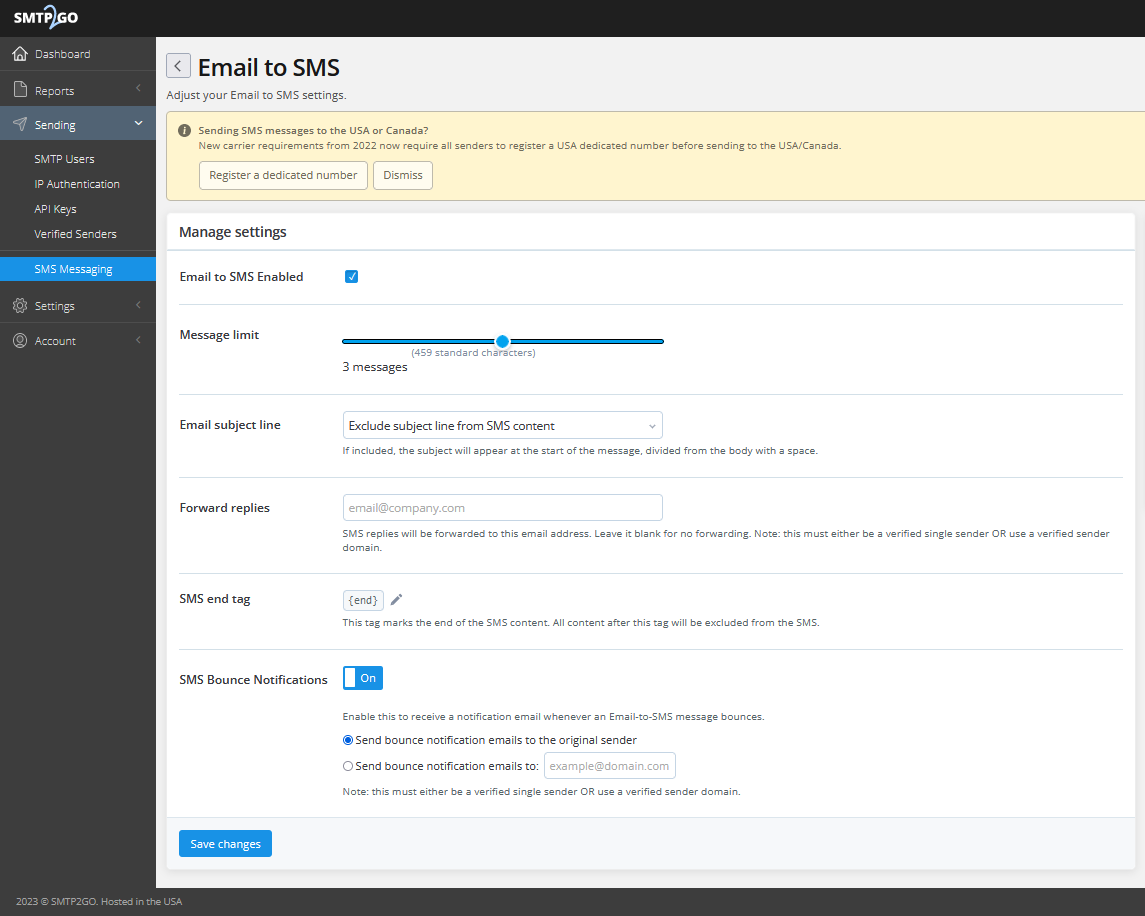
Task: Click the 'Email to SMS' page title
Action: [269, 67]
